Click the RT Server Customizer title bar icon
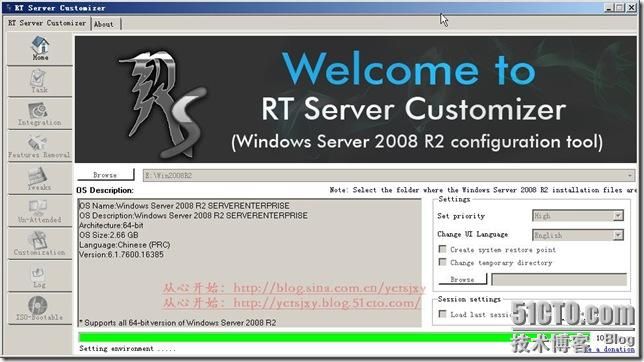 [x=9, y=7]
